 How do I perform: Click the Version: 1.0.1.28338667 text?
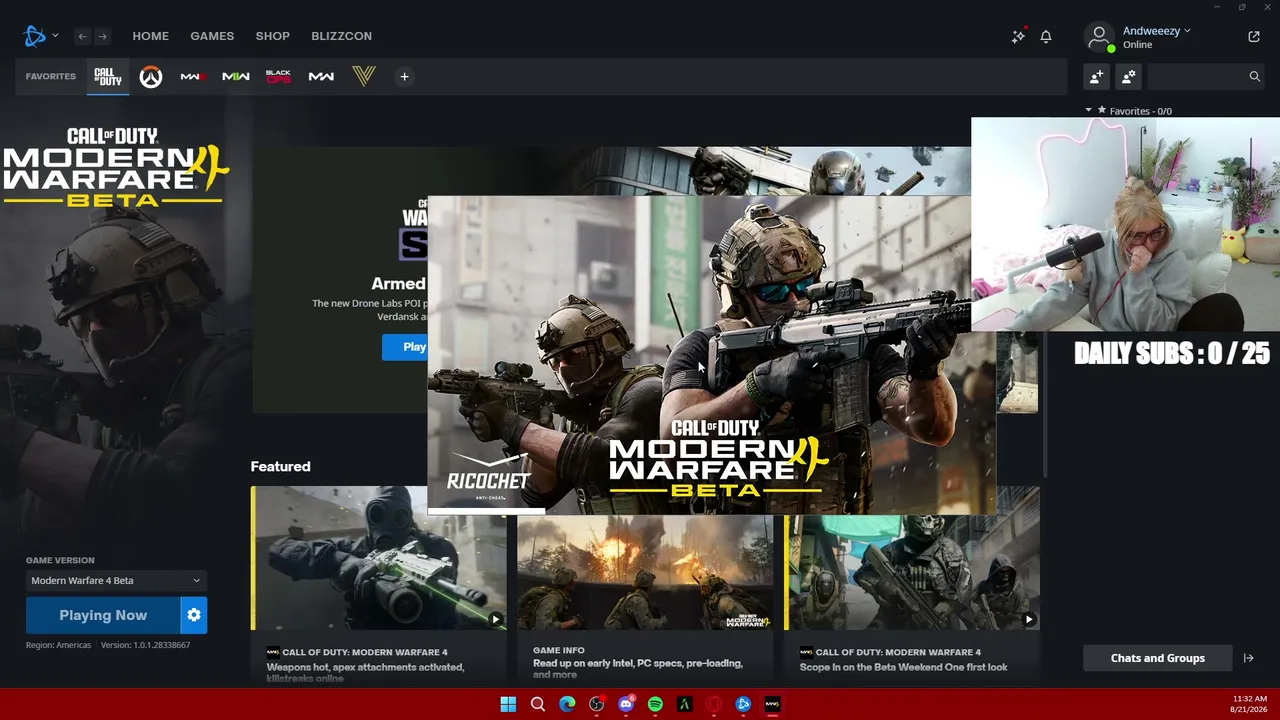pyautogui.click(x=145, y=645)
